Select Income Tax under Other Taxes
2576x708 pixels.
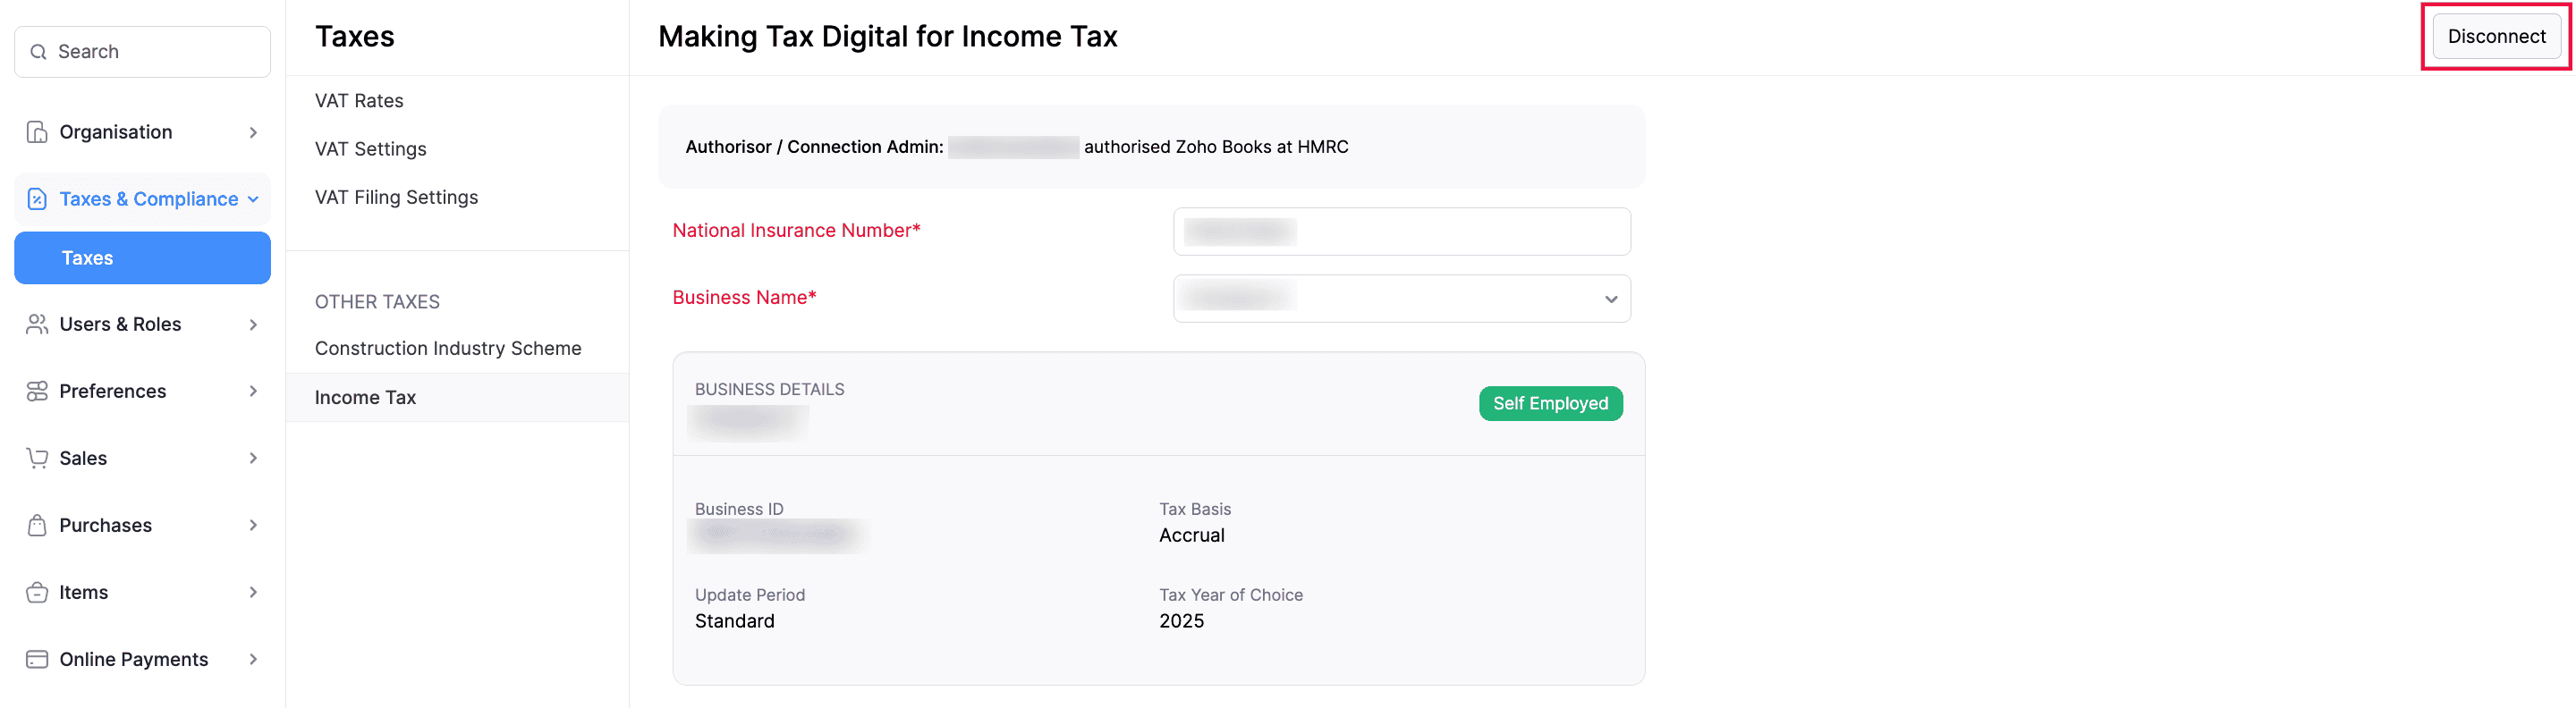pos(365,397)
